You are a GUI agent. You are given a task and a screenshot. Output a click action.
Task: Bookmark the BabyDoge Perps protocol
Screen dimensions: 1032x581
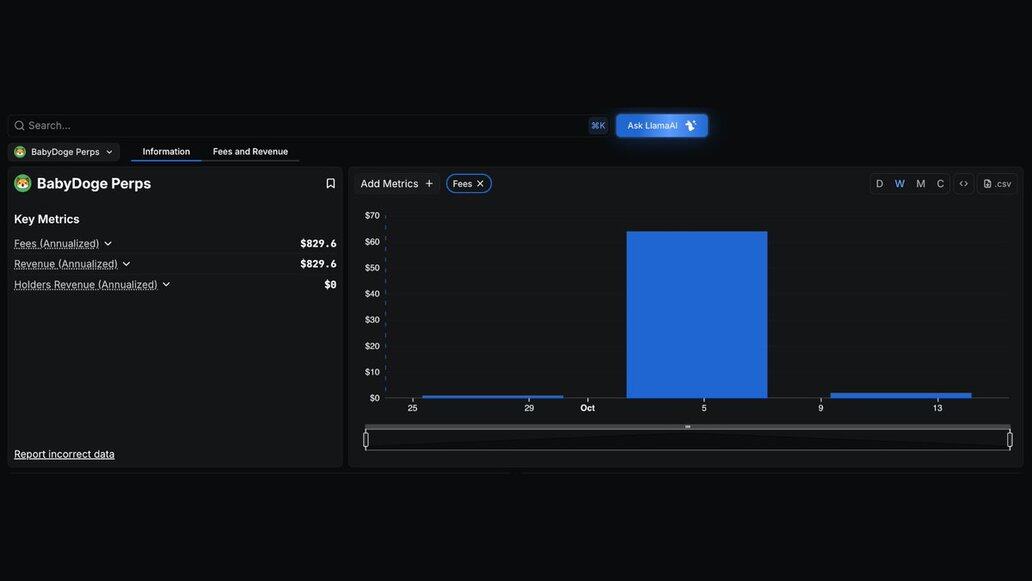tap(330, 184)
